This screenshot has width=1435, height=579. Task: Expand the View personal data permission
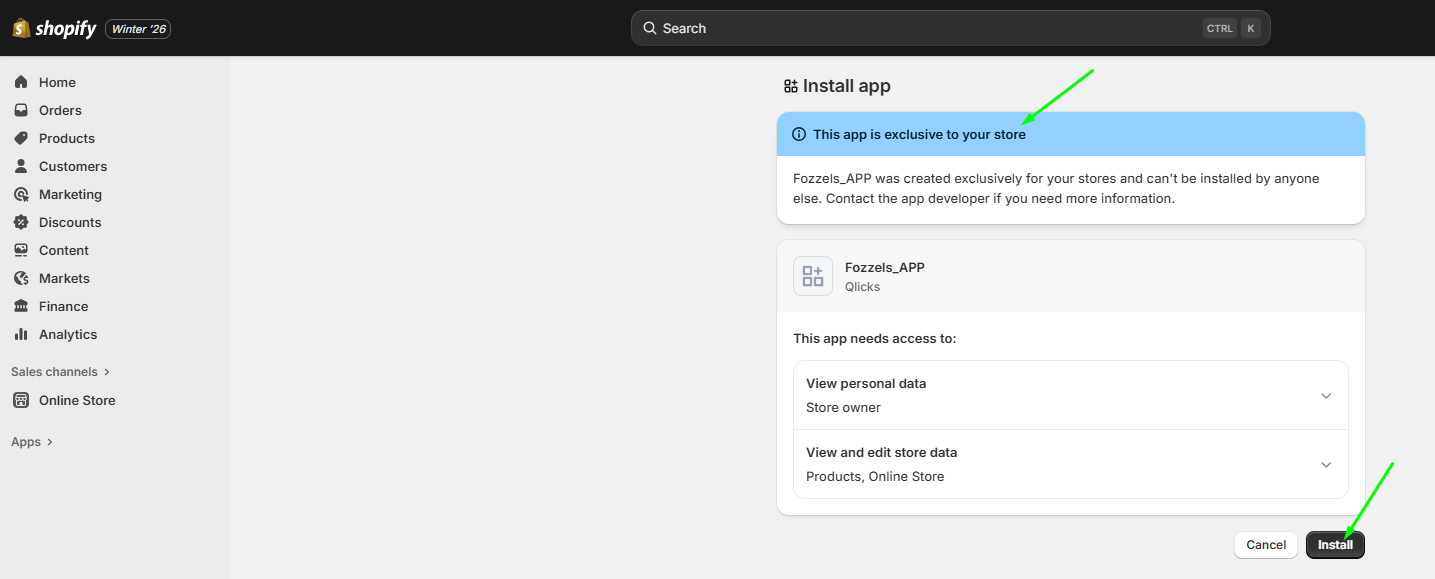[x=1326, y=396]
